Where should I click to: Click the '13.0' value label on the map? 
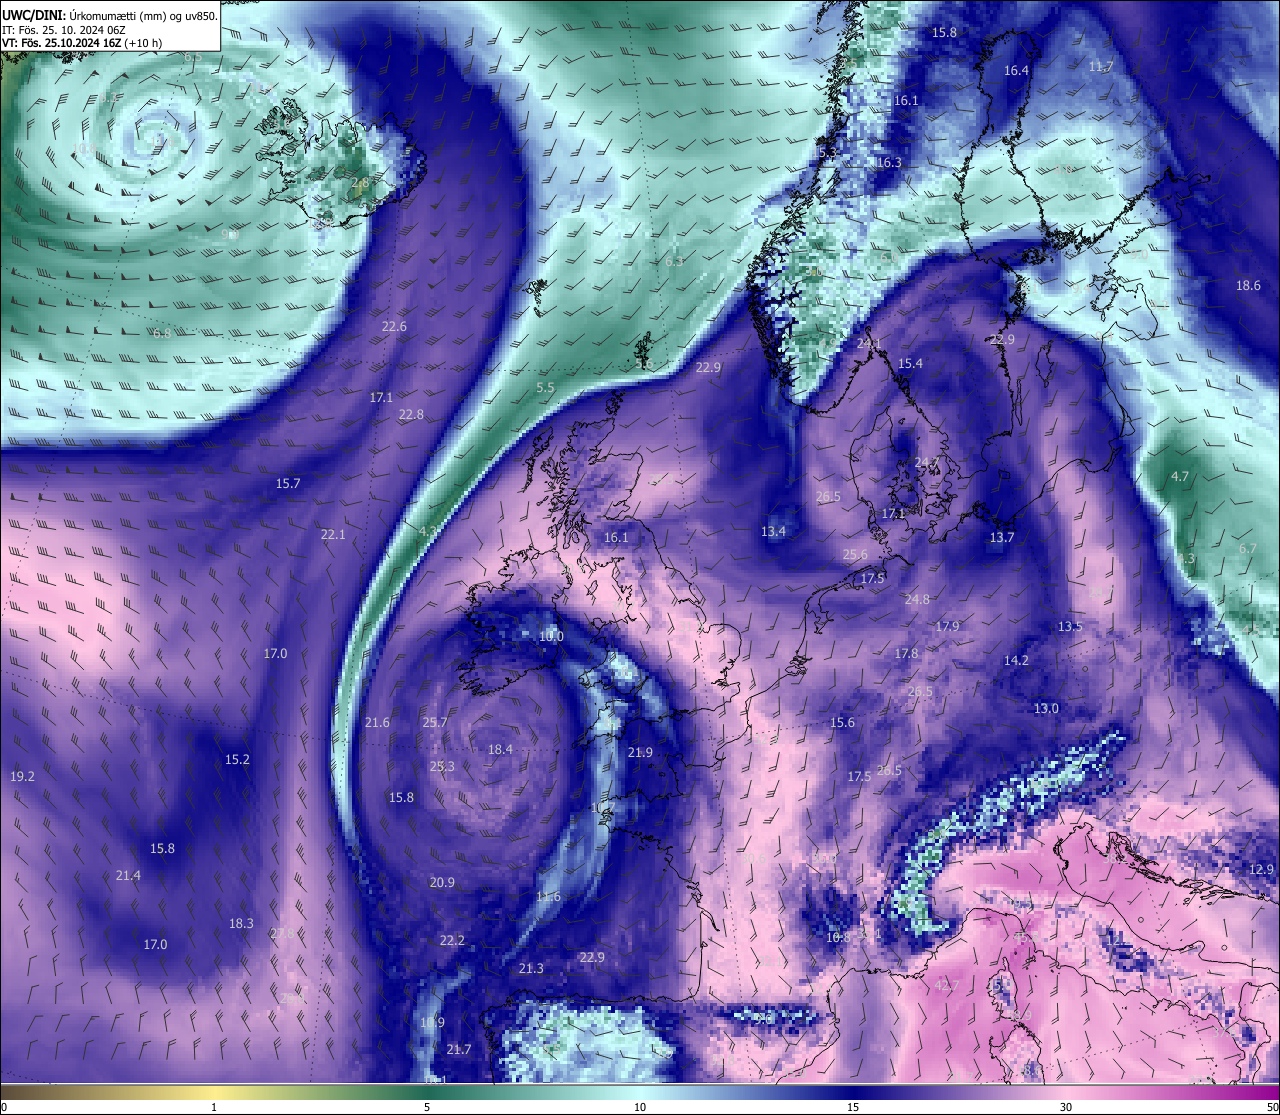[1046, 708]
